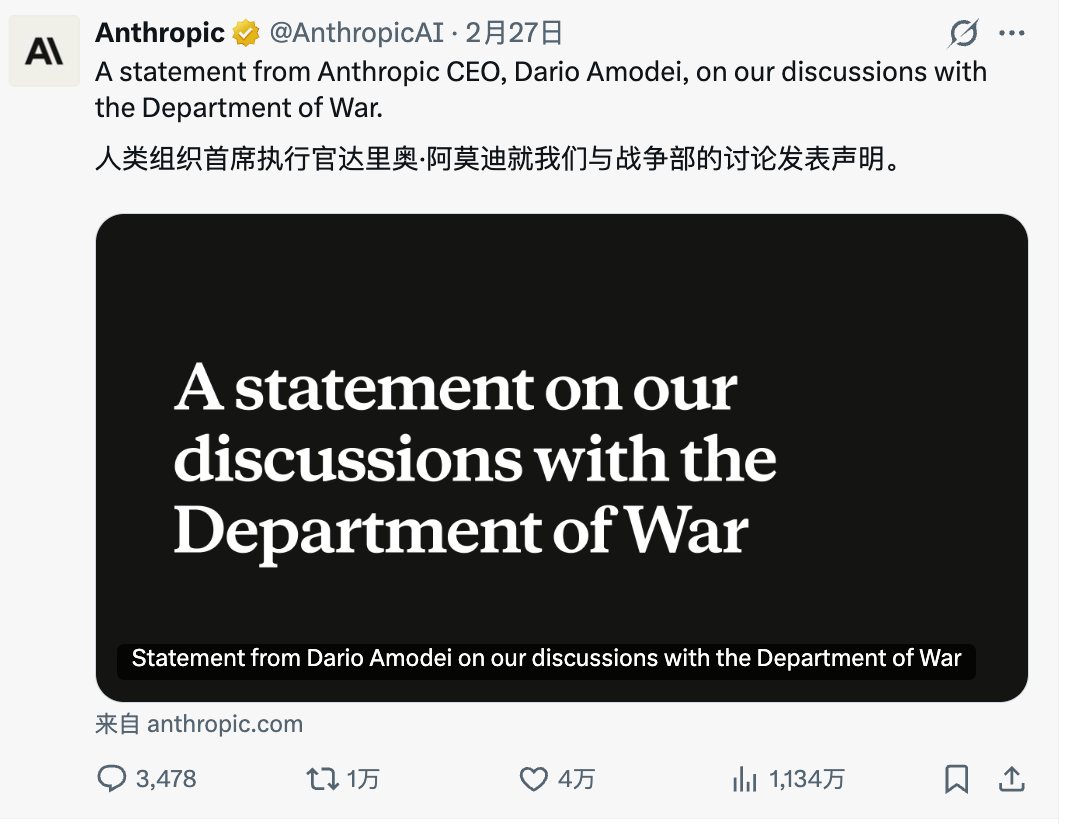Click the Grok actions icon
This screenshot has height=824, width=1078.
point(961,33)
